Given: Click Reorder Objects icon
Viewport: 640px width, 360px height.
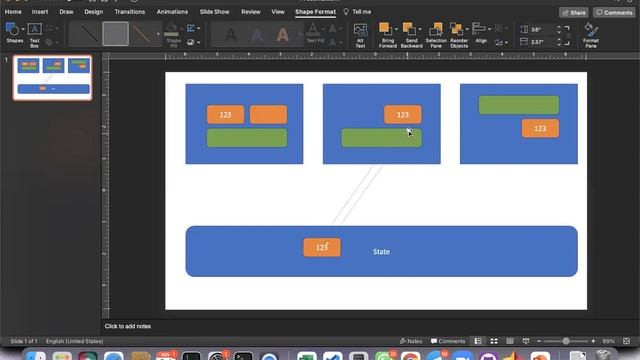Looking at the screenshot, I should coord(456,29).
